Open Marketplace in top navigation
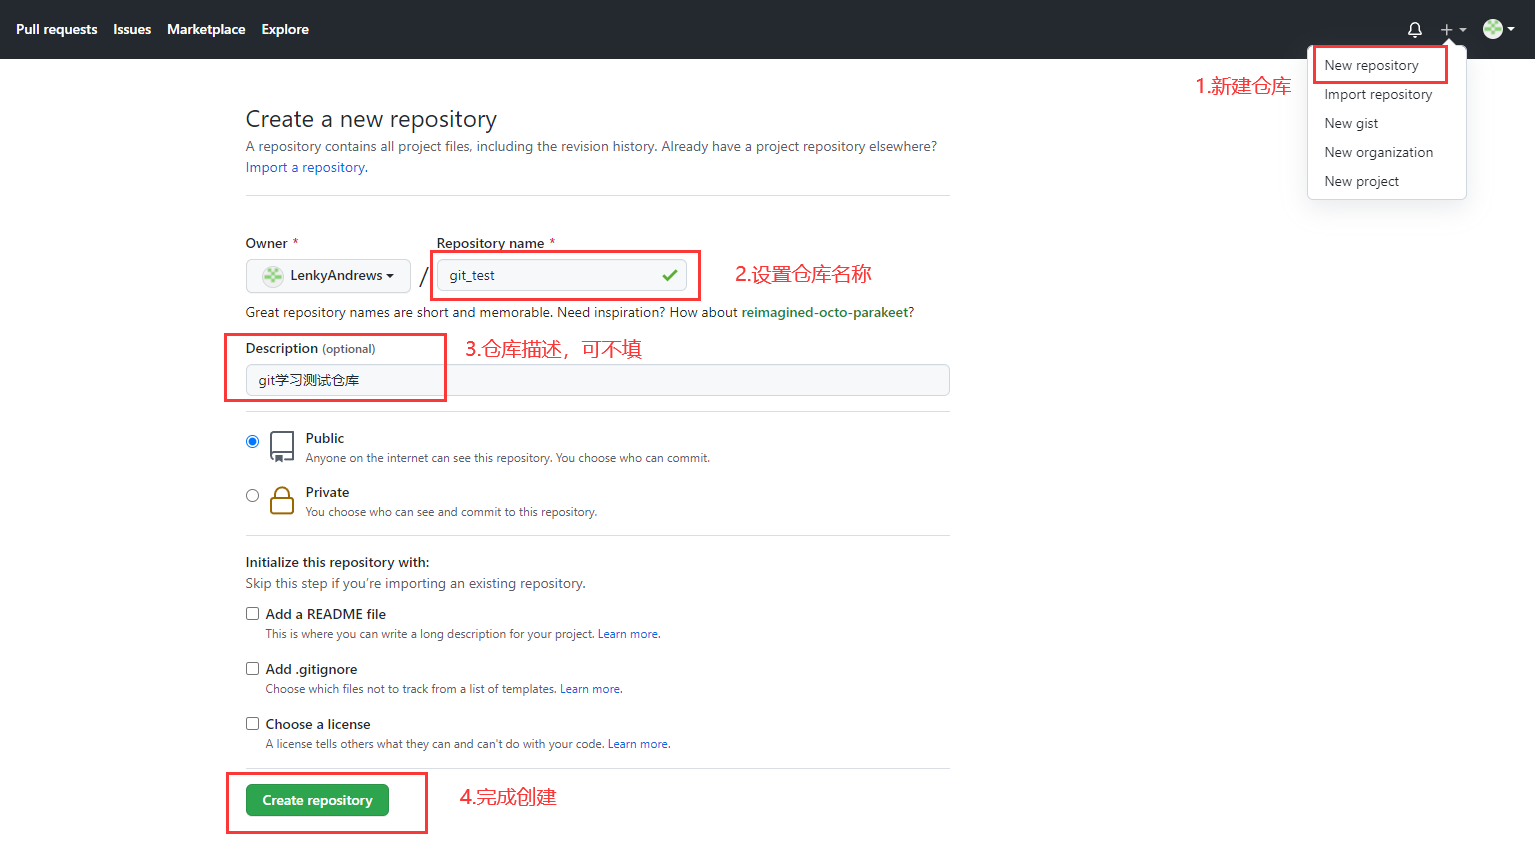 [x=206, y=29]
